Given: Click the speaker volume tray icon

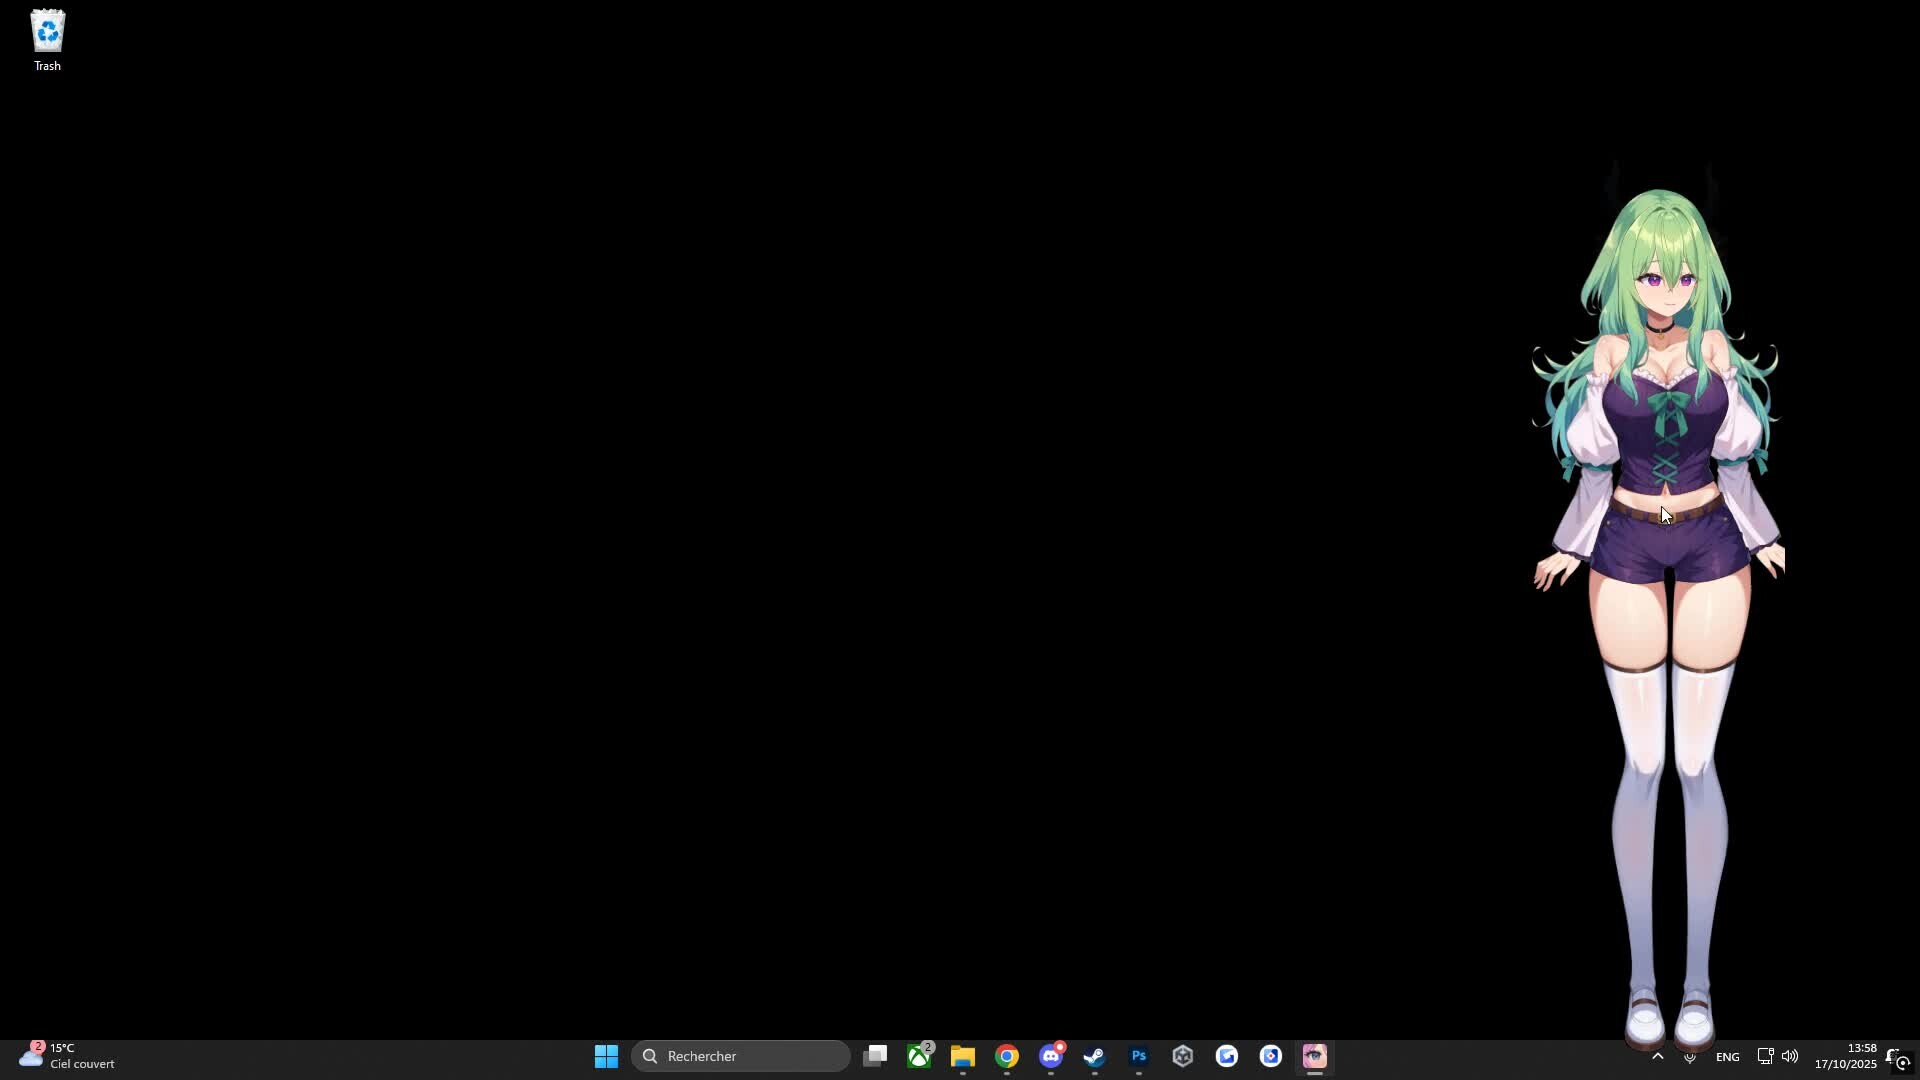Looking at the screenshot, I should click(1790, 1056).
